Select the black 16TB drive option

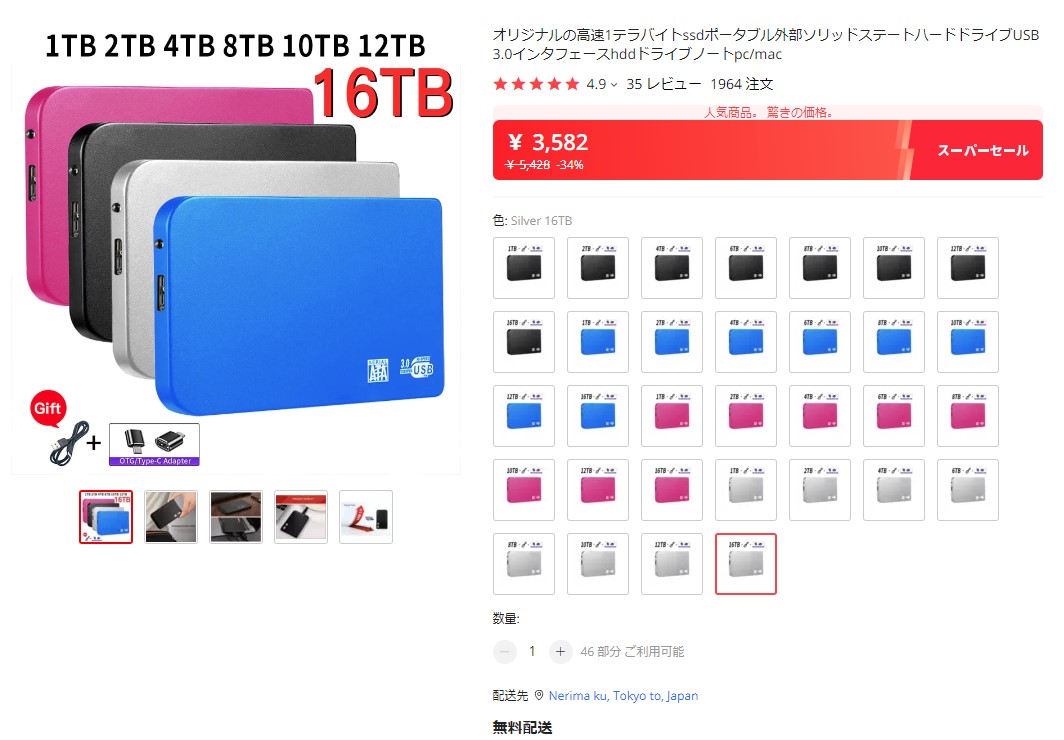tap(524, 342)
